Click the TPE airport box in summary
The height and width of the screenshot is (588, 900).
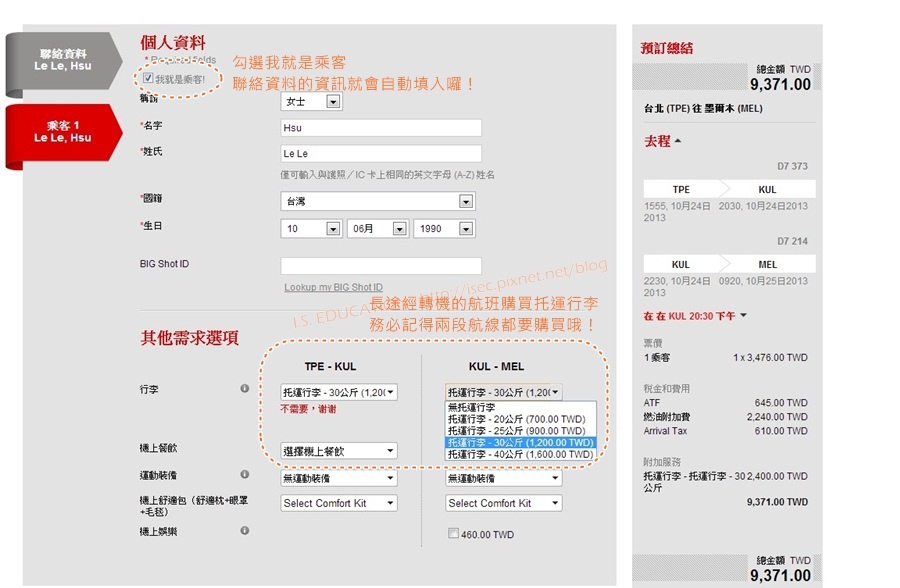click(x=681, y=189)
